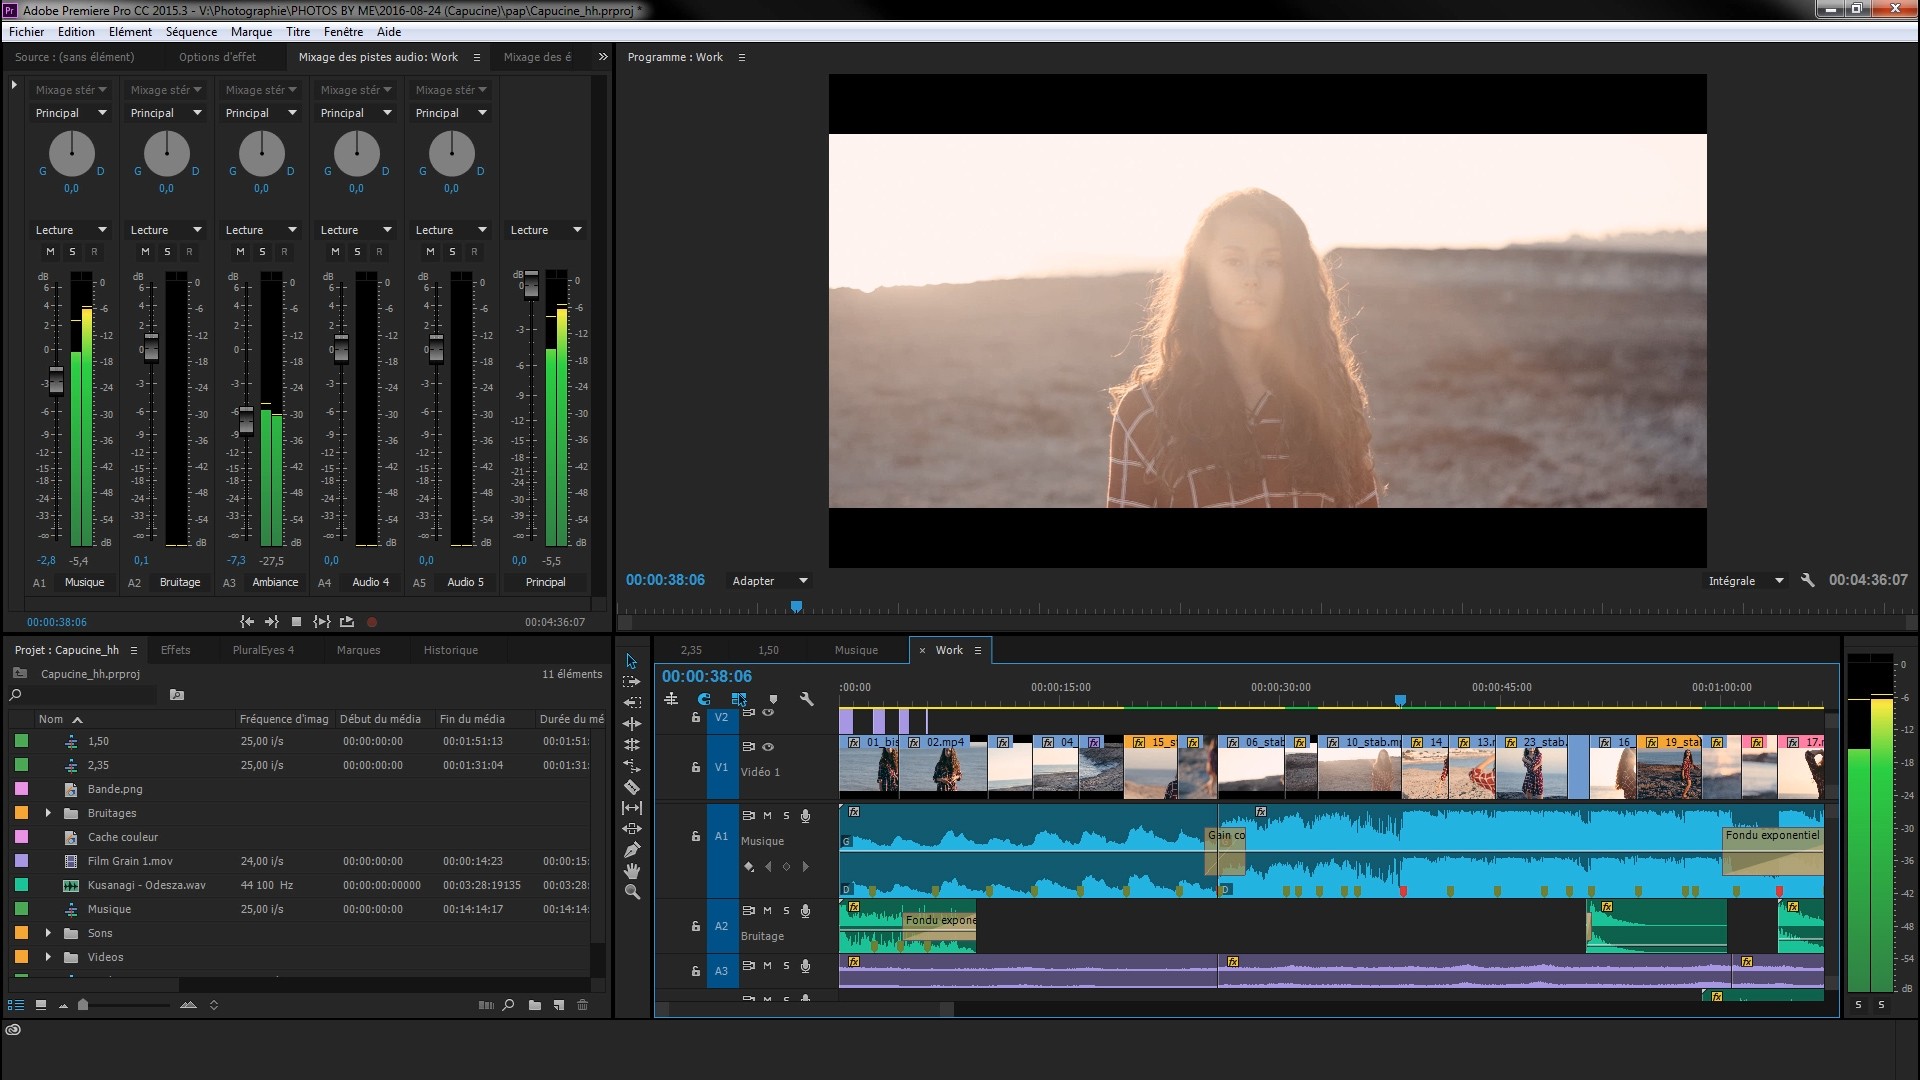Click the hand tool icon in timeline
1920x1080 pixels.
click(633, 872)
